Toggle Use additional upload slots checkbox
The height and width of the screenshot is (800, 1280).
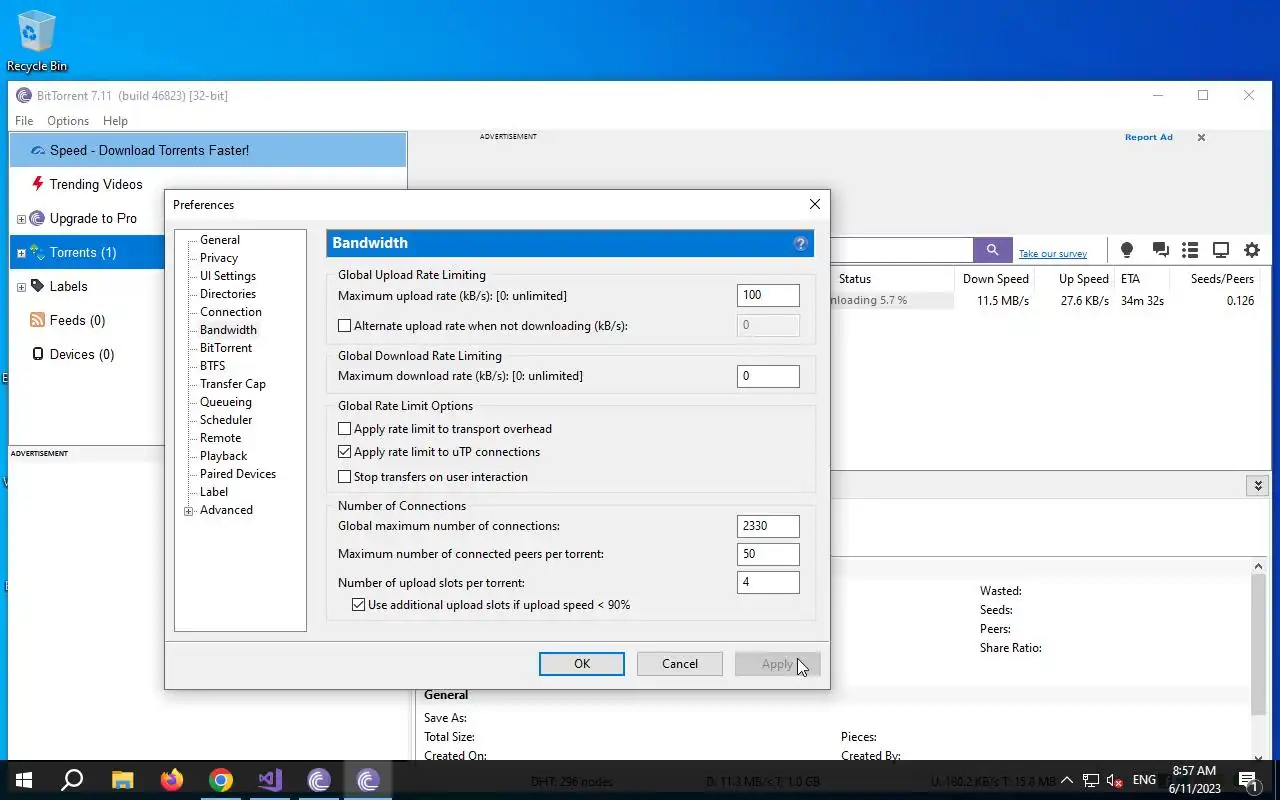pos(359,604)
